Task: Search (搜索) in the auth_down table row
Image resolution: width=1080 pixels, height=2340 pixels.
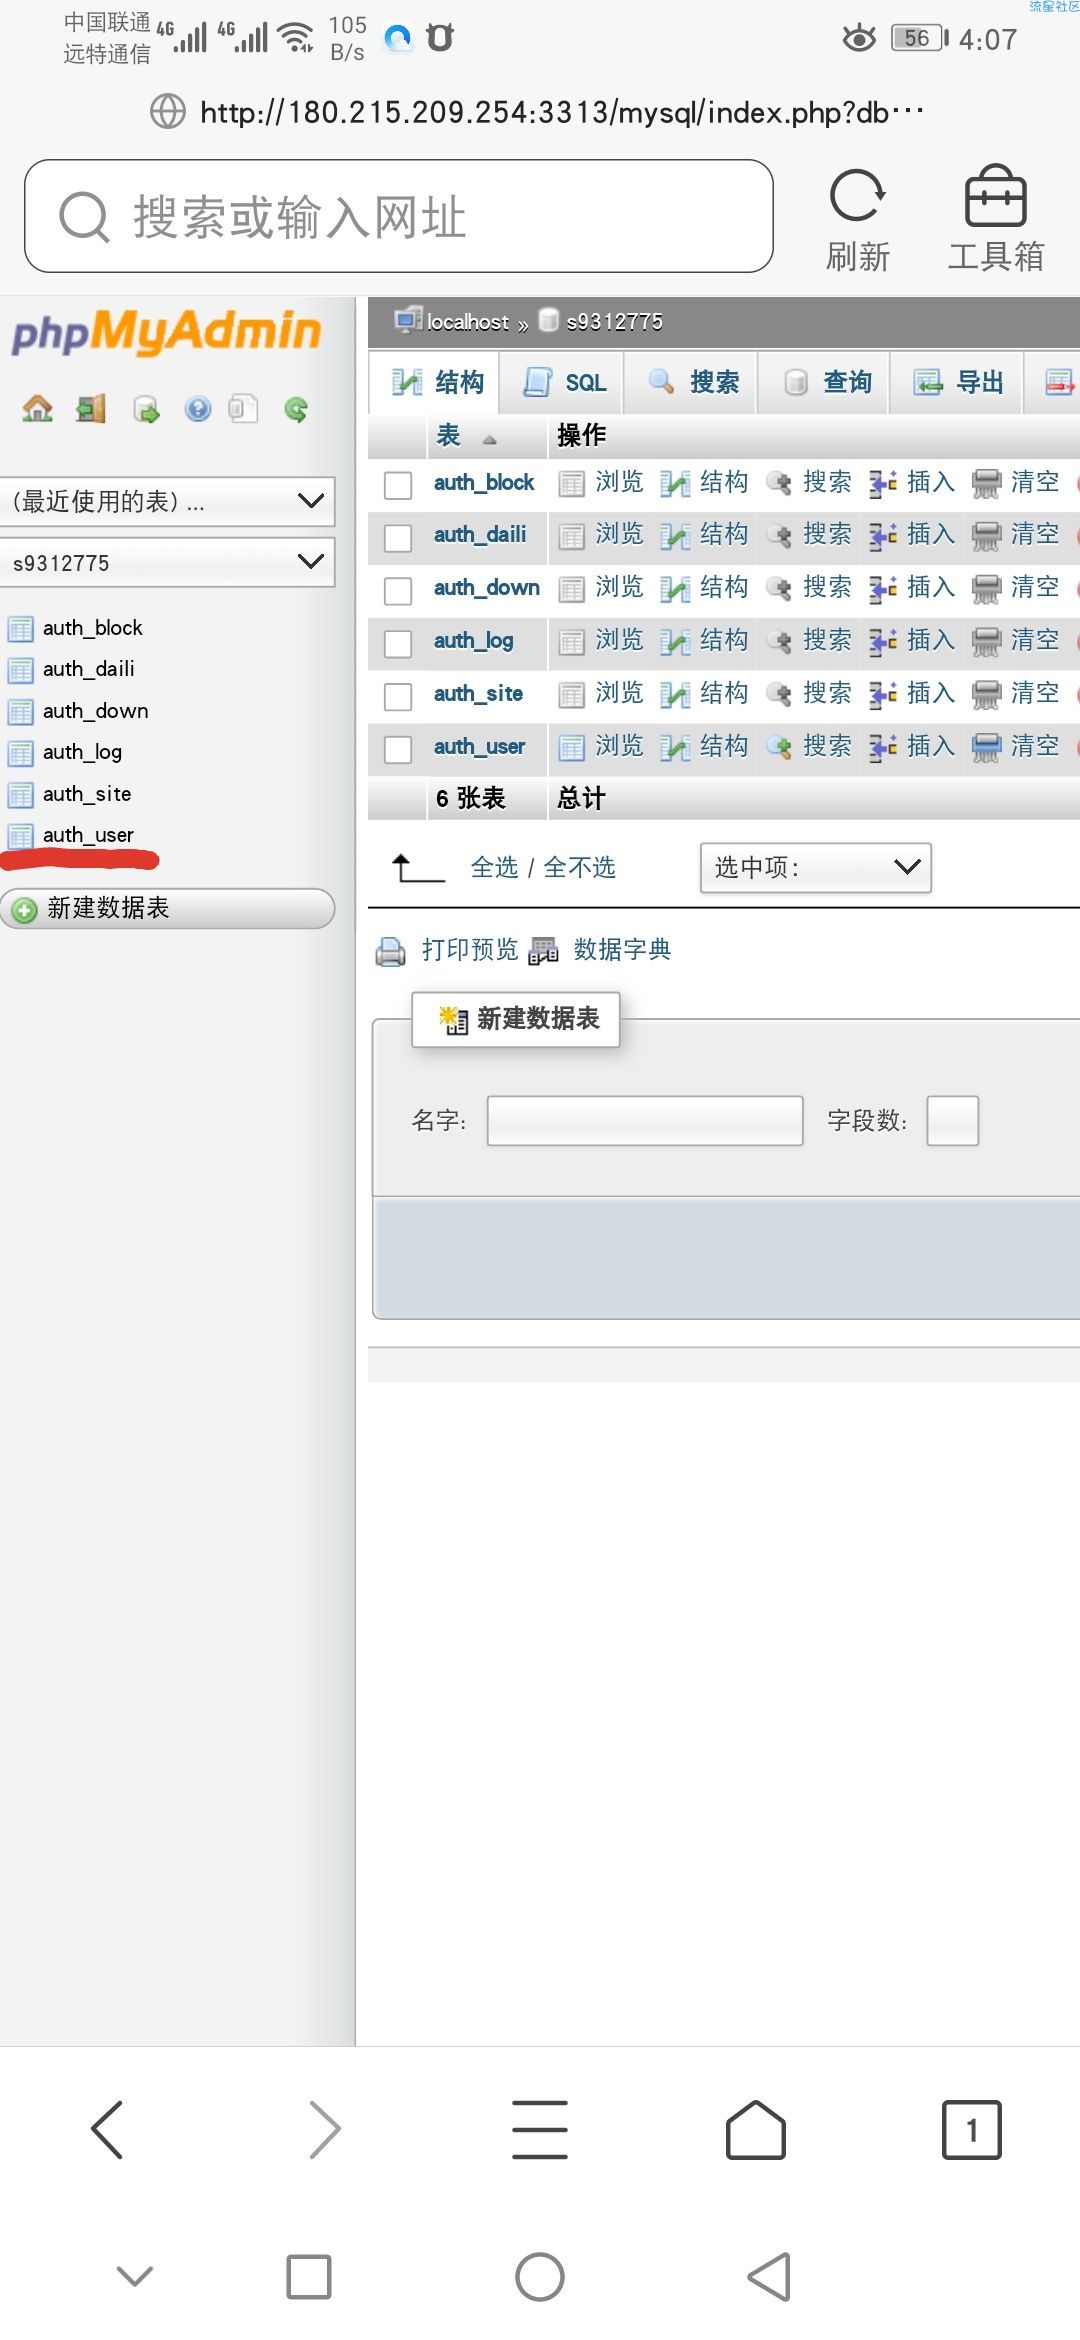Action: (x=809, y=588)
